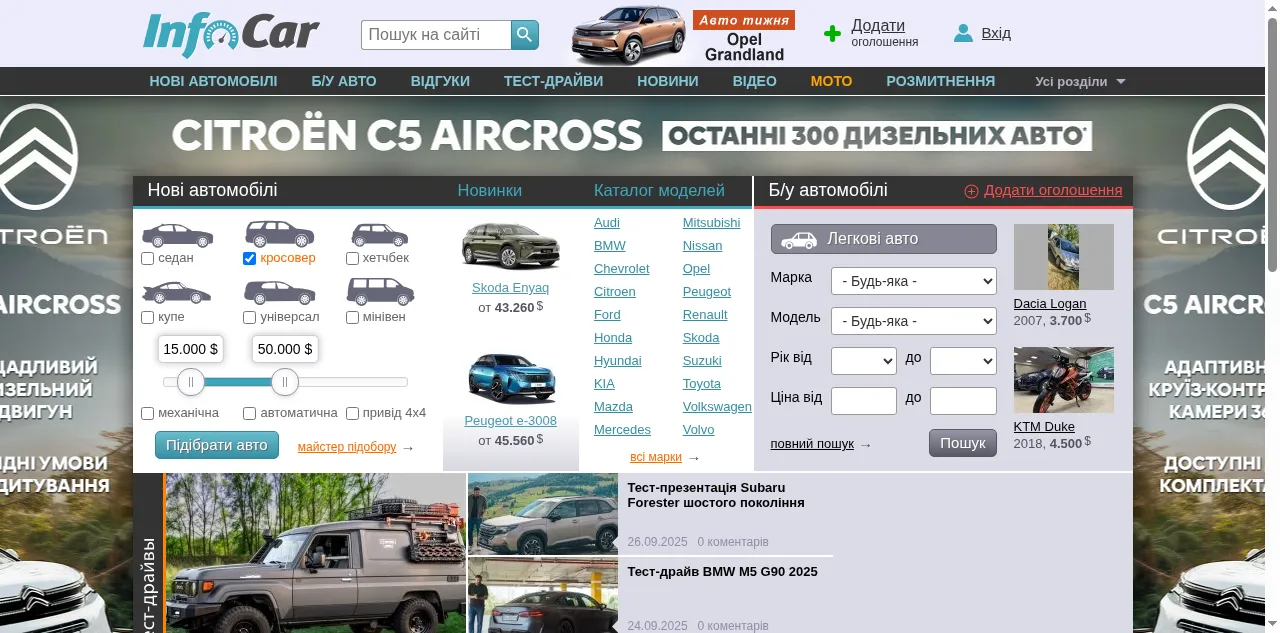Screen dimensions: 1280x633
Task: Open НОВІ АВТОМОБІЛІ menu item
Action: click(x=213, y=81)
